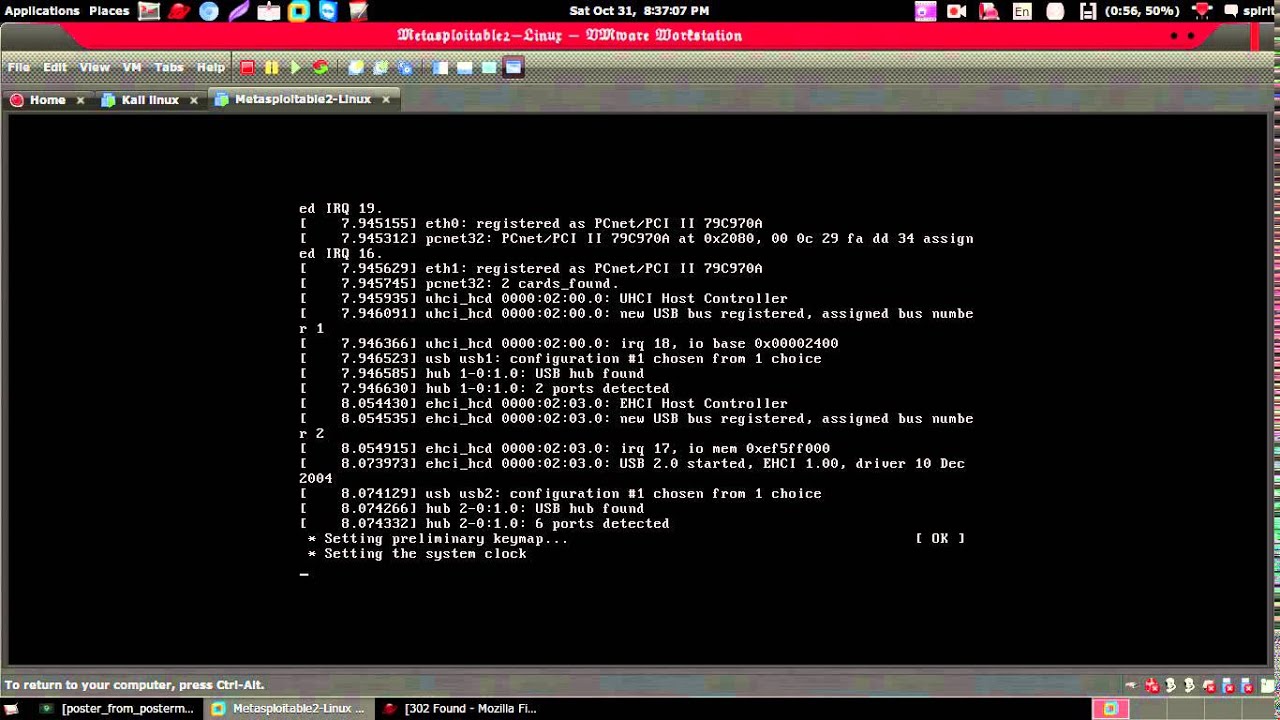This screenshot has height=720, width=1280.
Task: Open the Edit menu
Action: (x=55, y=68)
